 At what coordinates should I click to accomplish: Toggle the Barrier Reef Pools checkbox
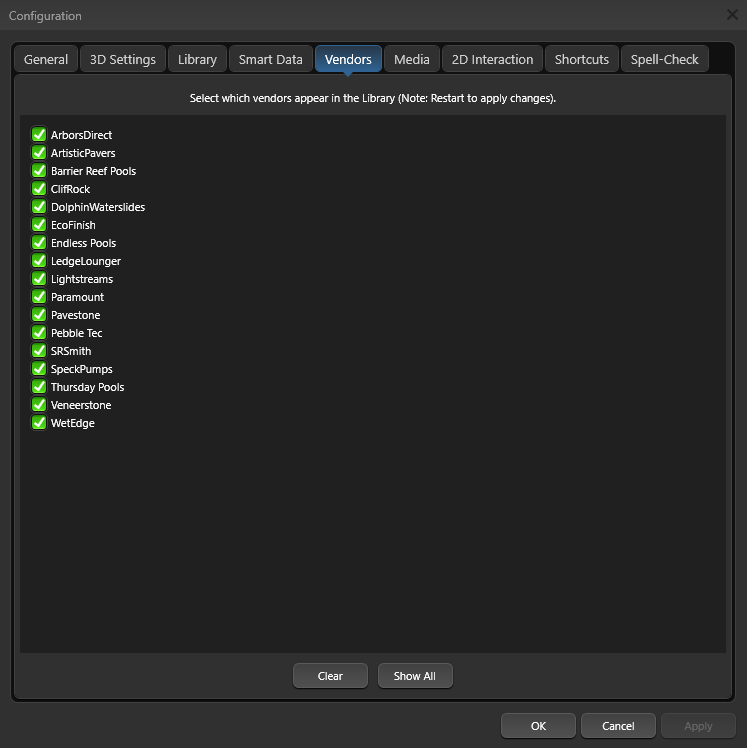39,171
